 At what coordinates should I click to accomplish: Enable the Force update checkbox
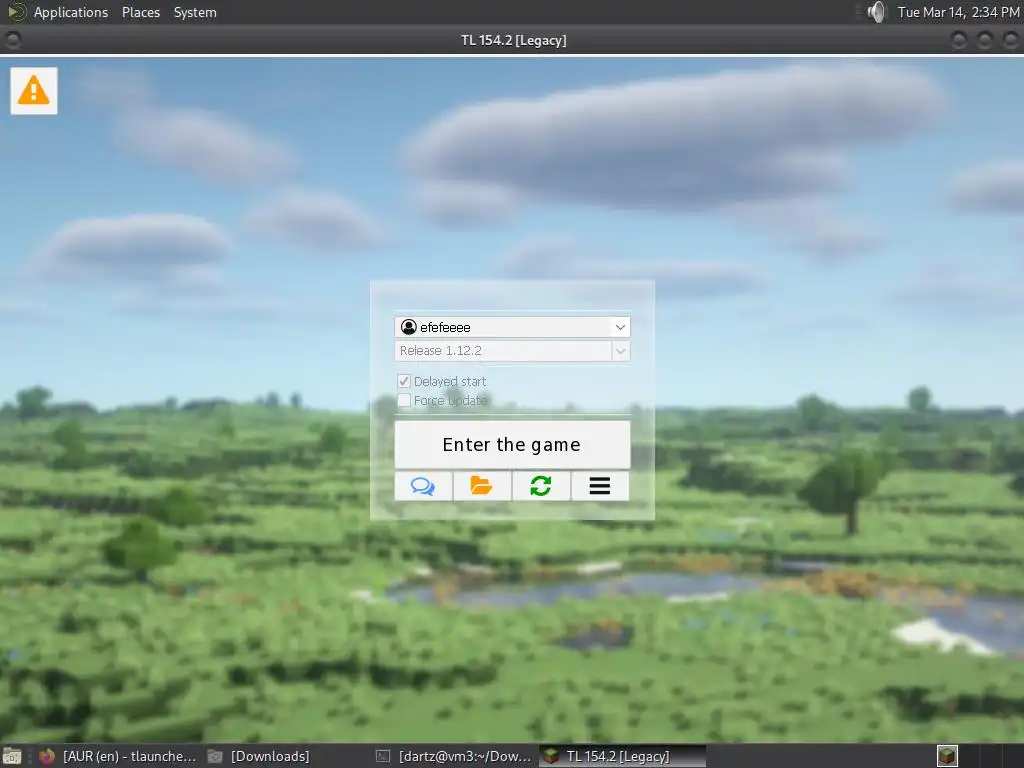pyautogui.click(x=404, y=400)
